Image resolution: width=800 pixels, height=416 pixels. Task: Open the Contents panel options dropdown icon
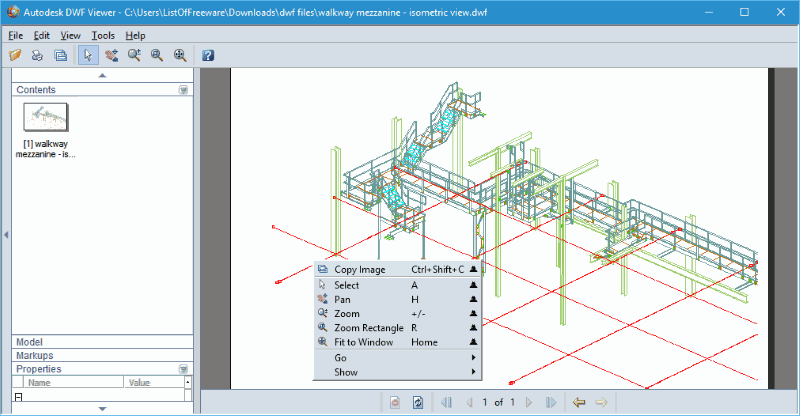[183, 90]
